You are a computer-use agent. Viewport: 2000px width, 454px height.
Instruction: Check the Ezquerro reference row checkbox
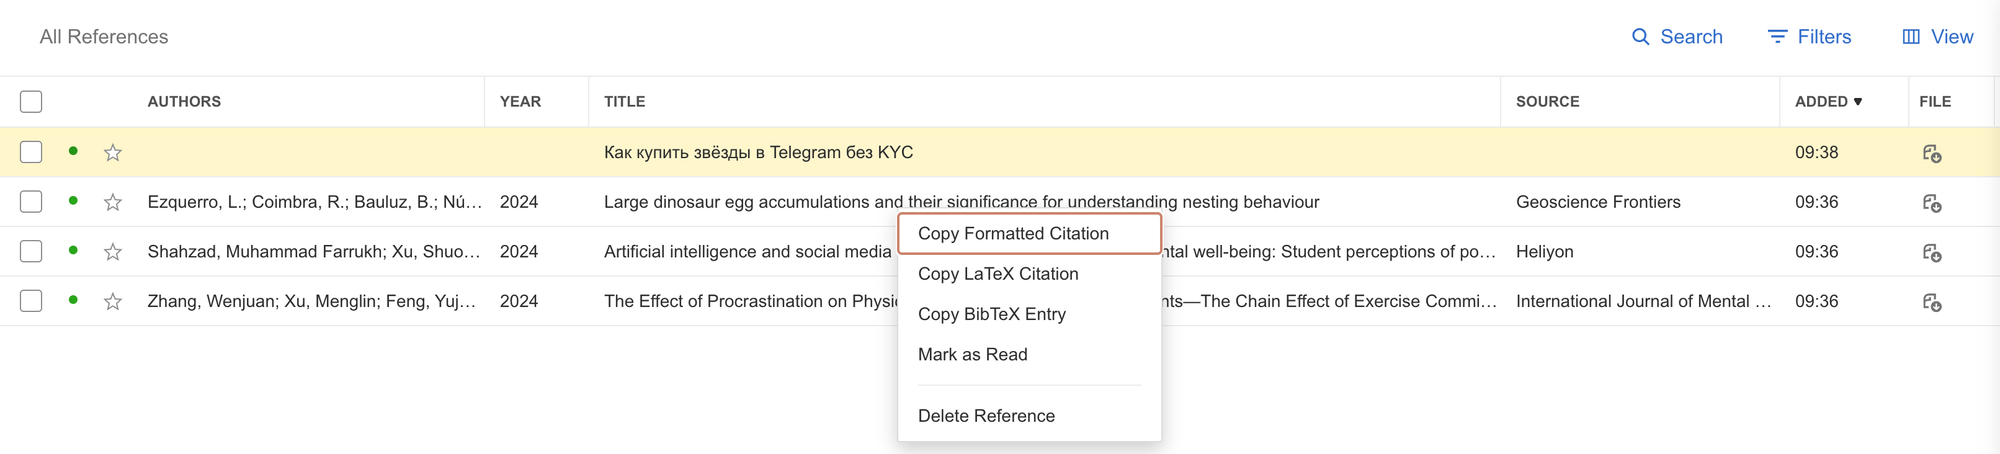31,202
